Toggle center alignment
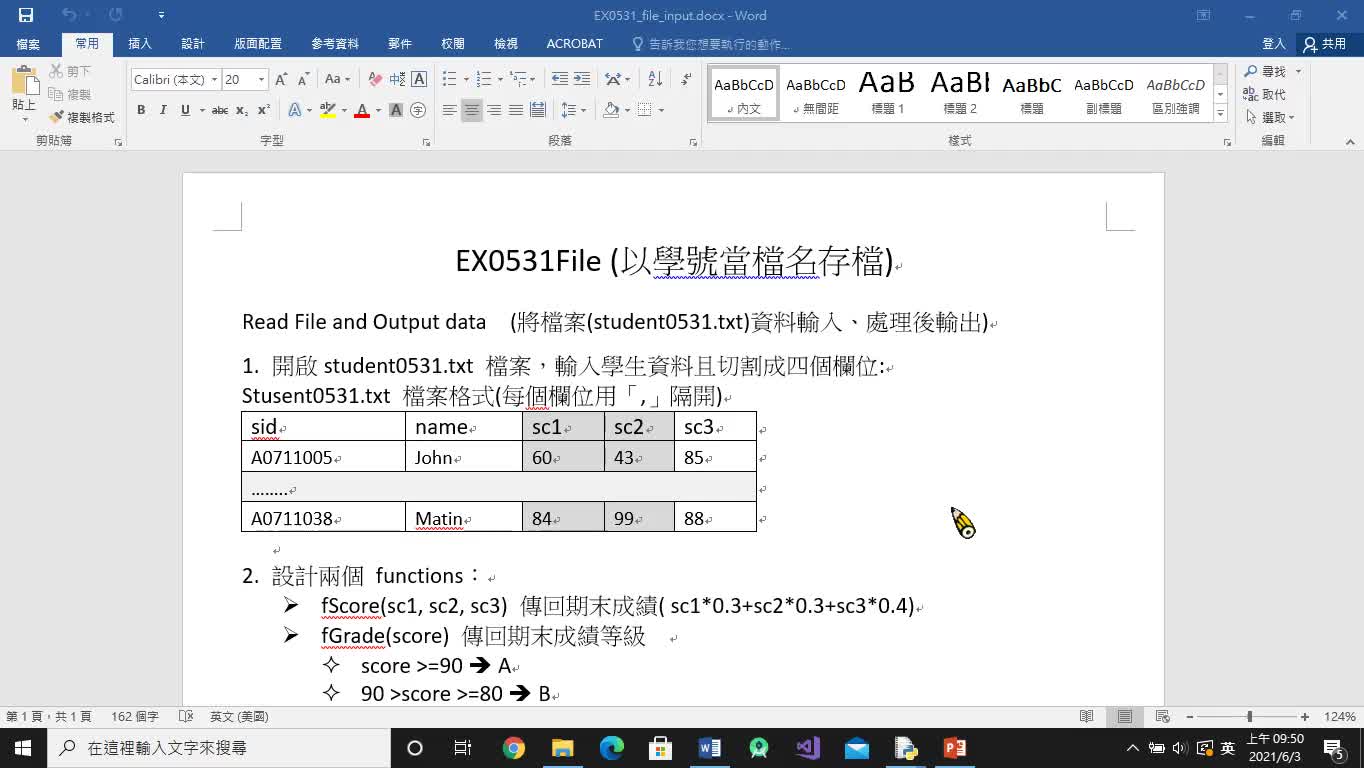Image resolution: width=1364 pixels, height=768 pixels. pyautogui.click(x=472, y=110)
